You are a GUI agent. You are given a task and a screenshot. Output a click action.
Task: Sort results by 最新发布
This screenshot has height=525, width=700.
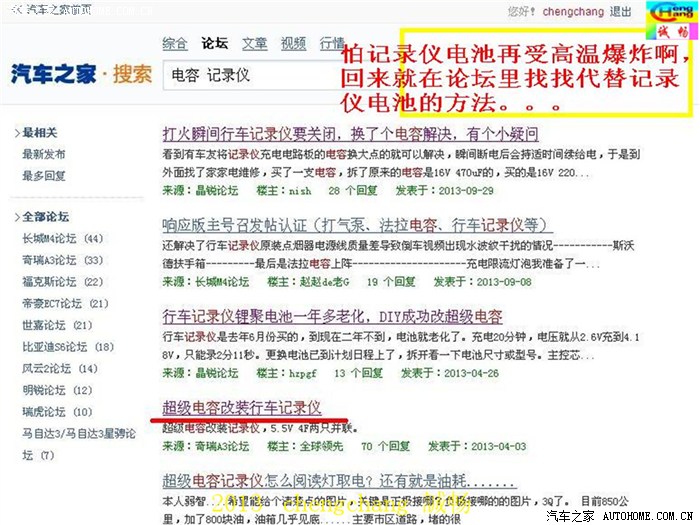click(x=44, y=154)
